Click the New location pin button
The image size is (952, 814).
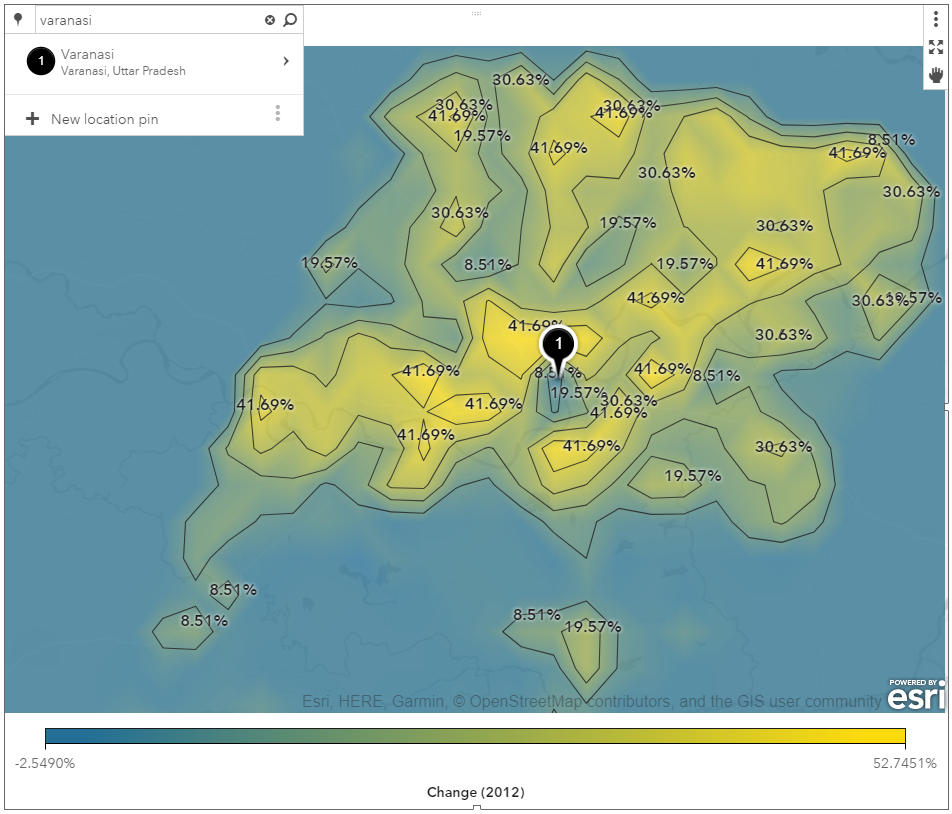pos(104,119)
